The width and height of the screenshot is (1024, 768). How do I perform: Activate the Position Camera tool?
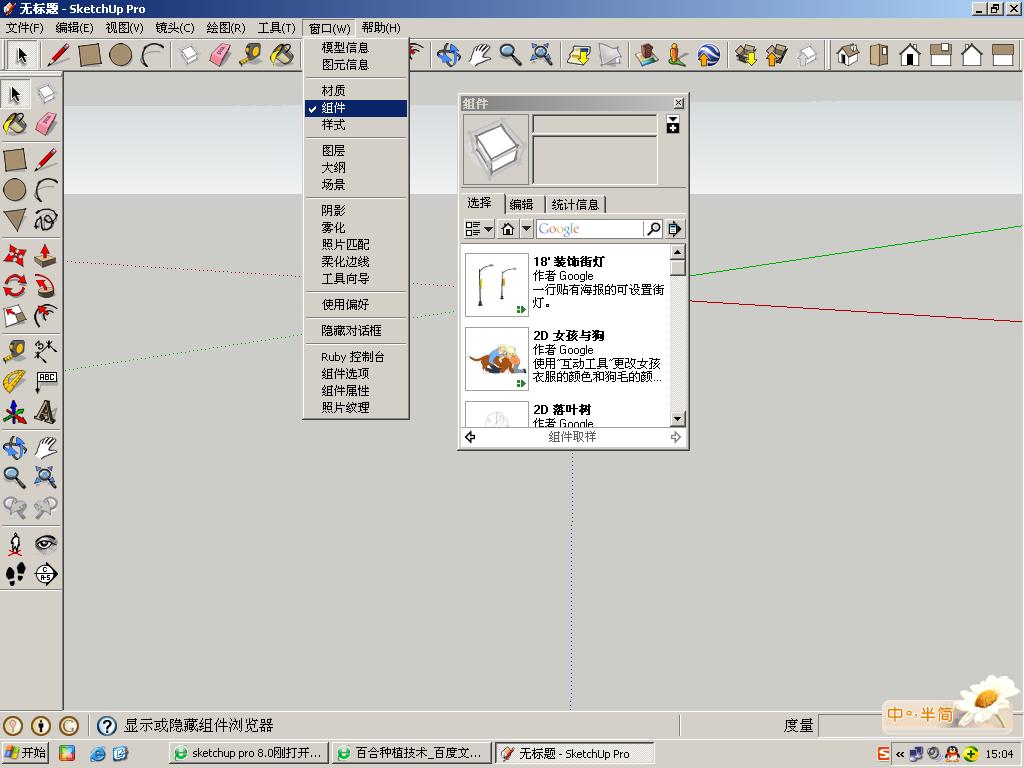(15, 543)
